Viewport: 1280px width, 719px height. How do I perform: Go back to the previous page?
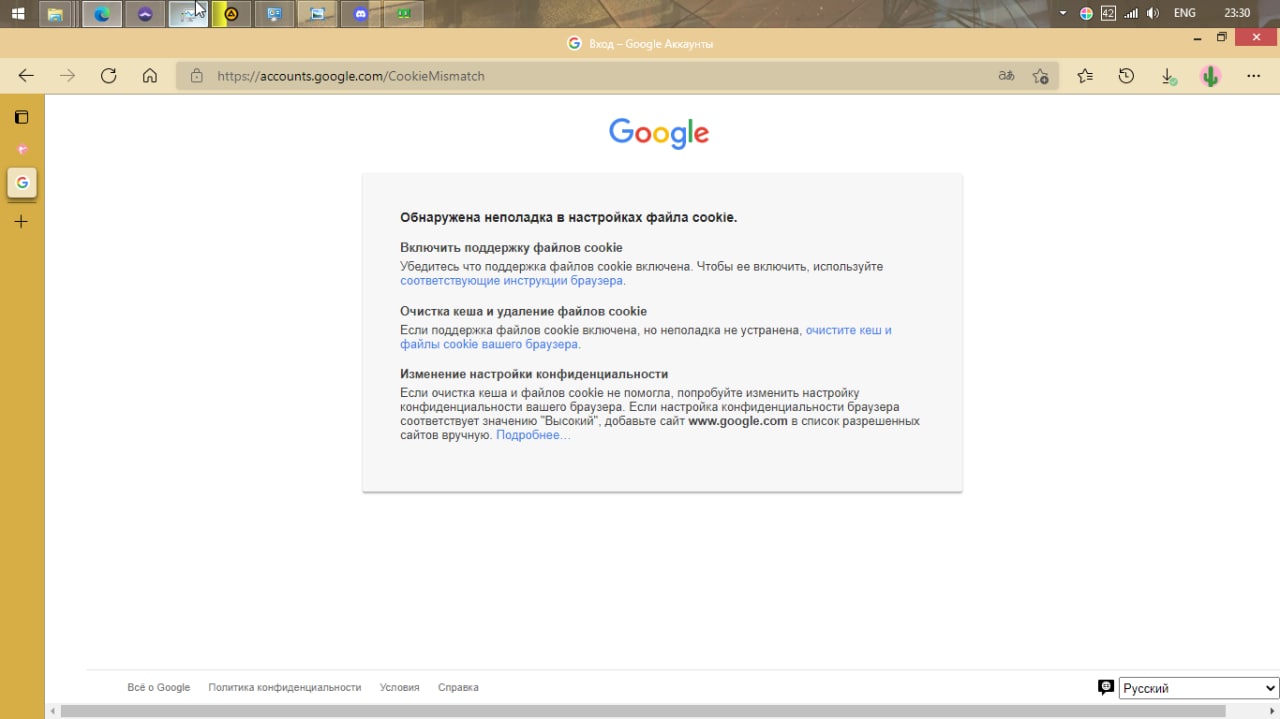click(27, 76)
